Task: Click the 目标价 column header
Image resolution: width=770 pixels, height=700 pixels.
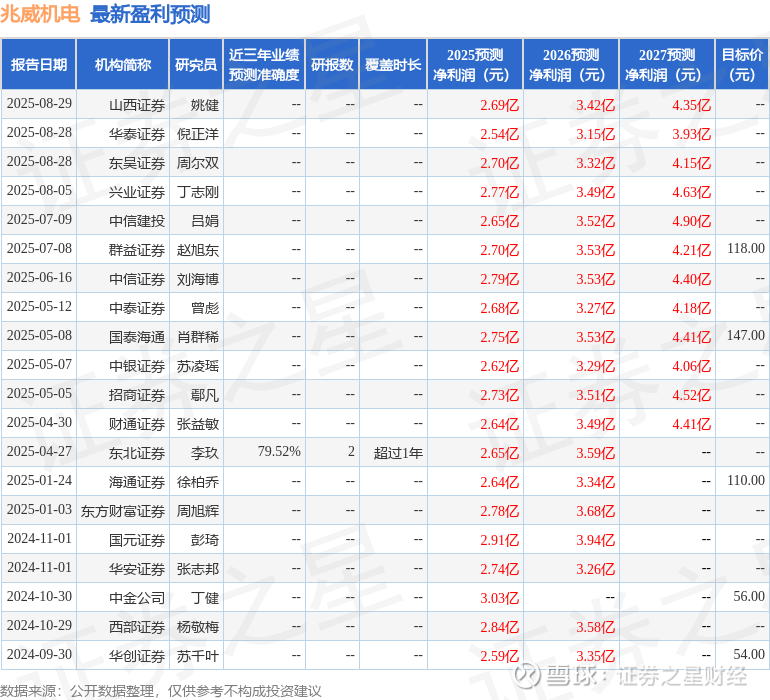Action: point(742,64)
